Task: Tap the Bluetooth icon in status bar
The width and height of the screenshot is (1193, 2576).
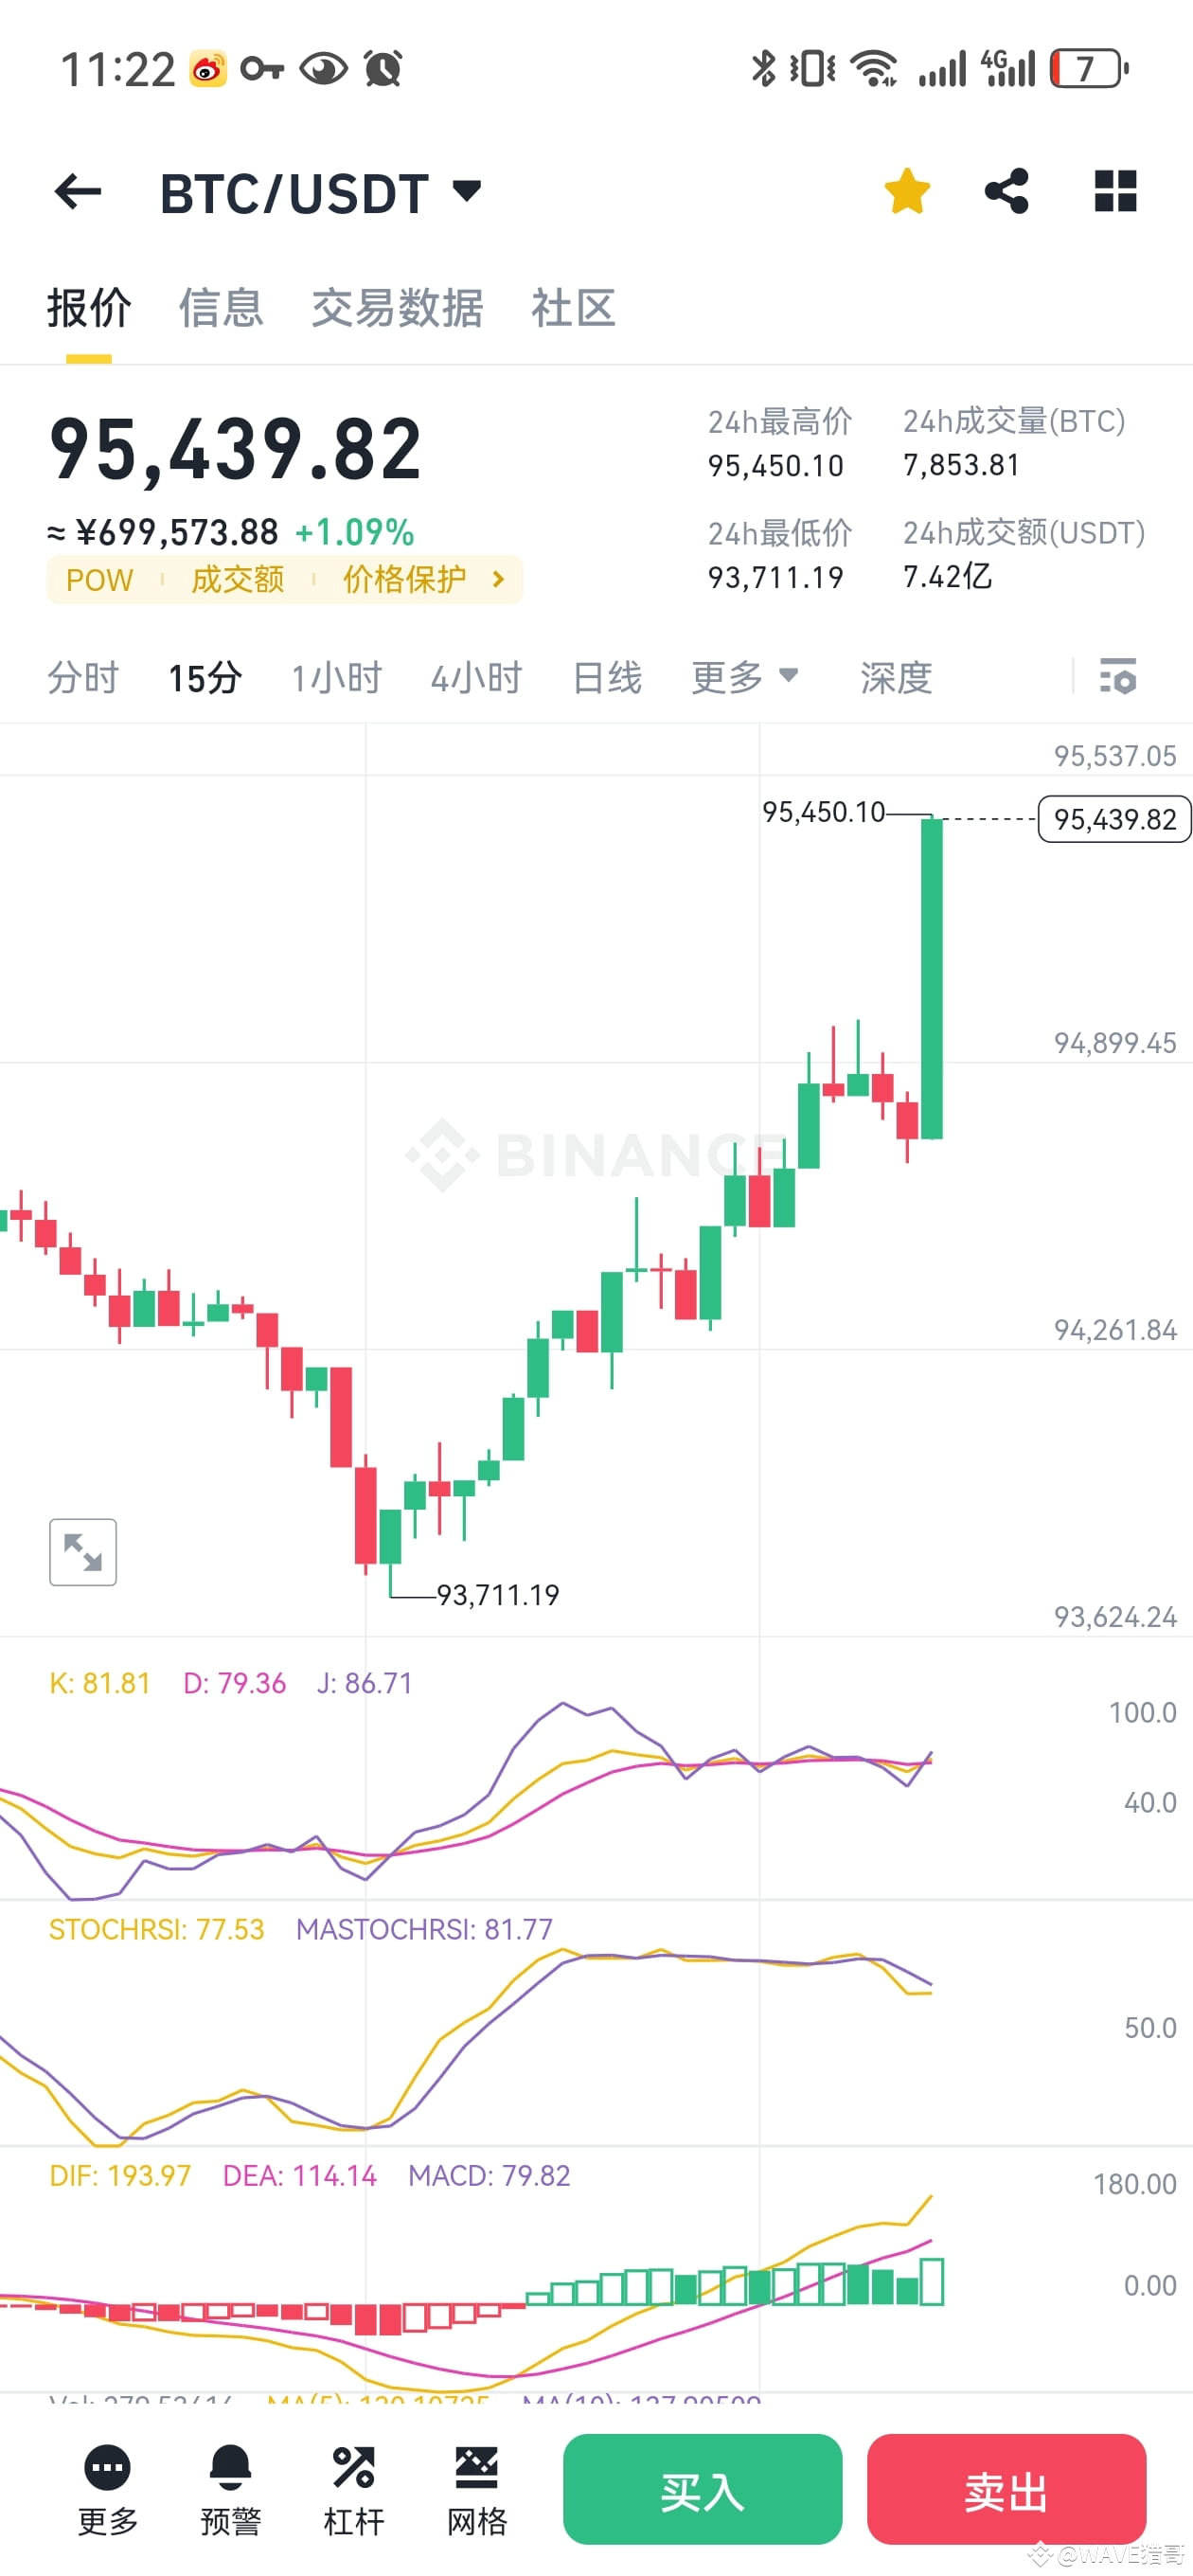Action: (x=763, y=68)
